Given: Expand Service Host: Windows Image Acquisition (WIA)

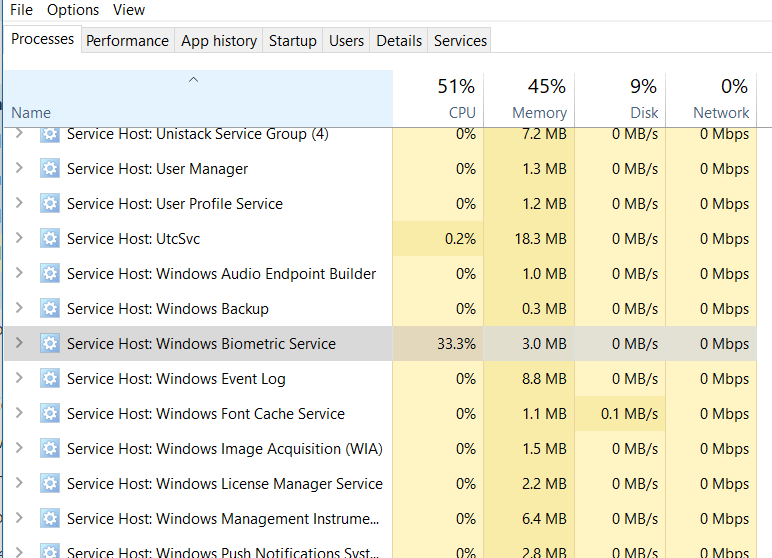Looking at the screenshot, I should point(19,449).
